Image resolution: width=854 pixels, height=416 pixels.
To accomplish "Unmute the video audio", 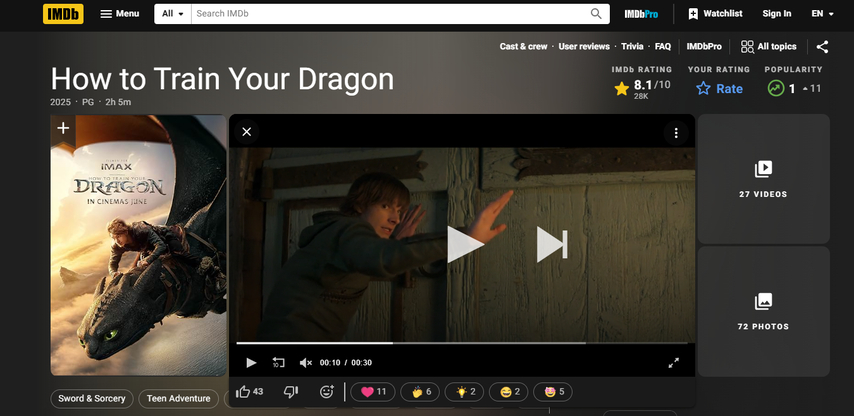I will 306,363.
